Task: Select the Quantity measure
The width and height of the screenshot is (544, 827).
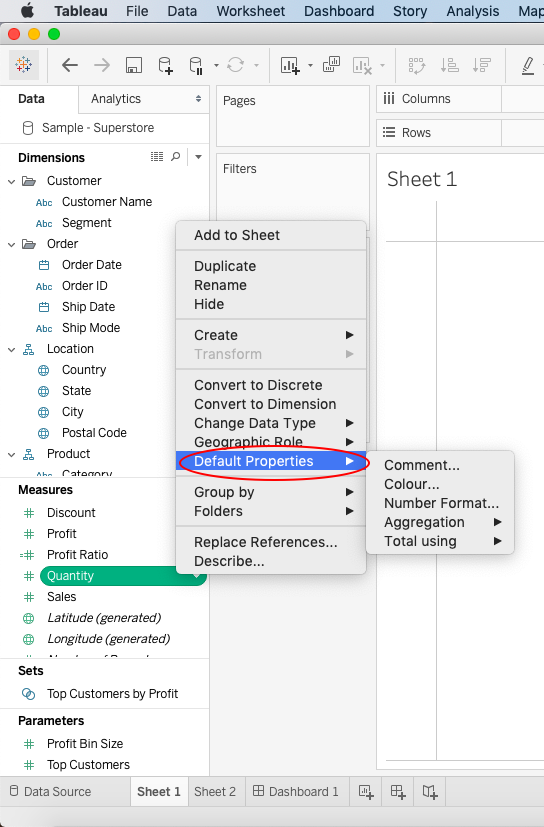Action: tap(122, 576)
